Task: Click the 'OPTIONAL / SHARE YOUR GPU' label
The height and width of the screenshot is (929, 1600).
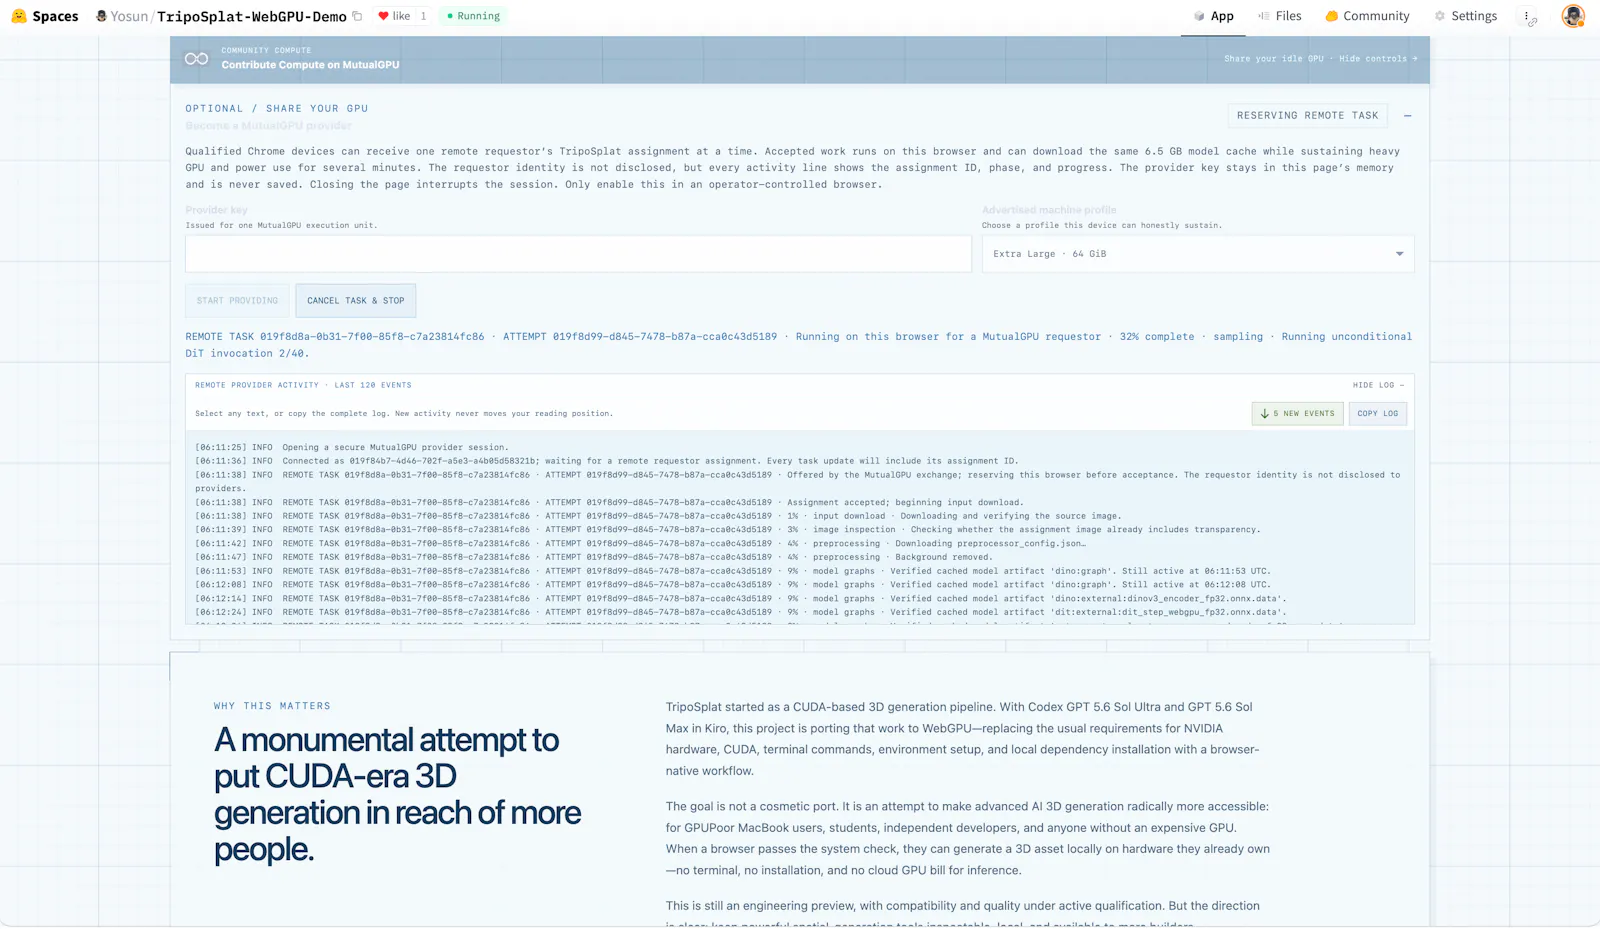Action: click(277, 109)
